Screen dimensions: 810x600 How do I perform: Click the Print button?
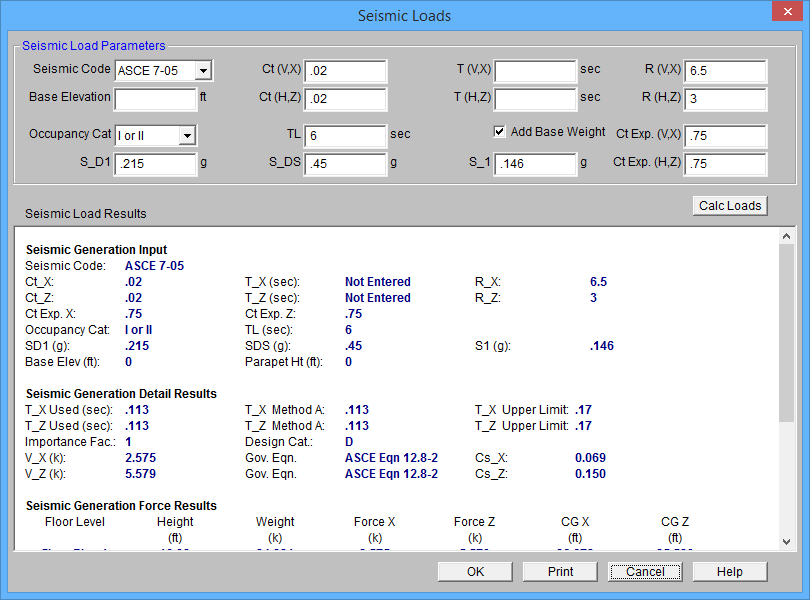560,572
